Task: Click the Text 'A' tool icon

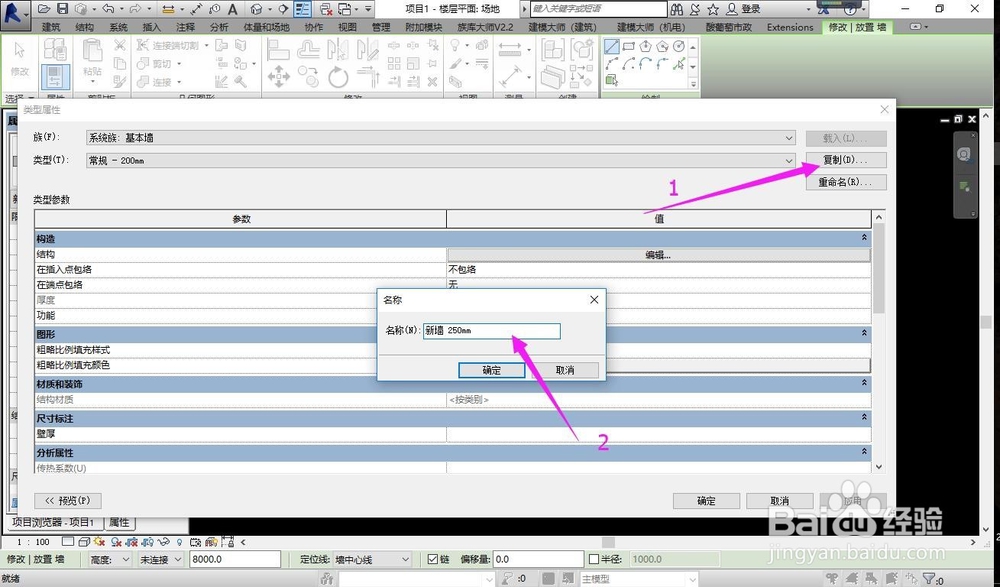Action: click(x=232, y=9)
